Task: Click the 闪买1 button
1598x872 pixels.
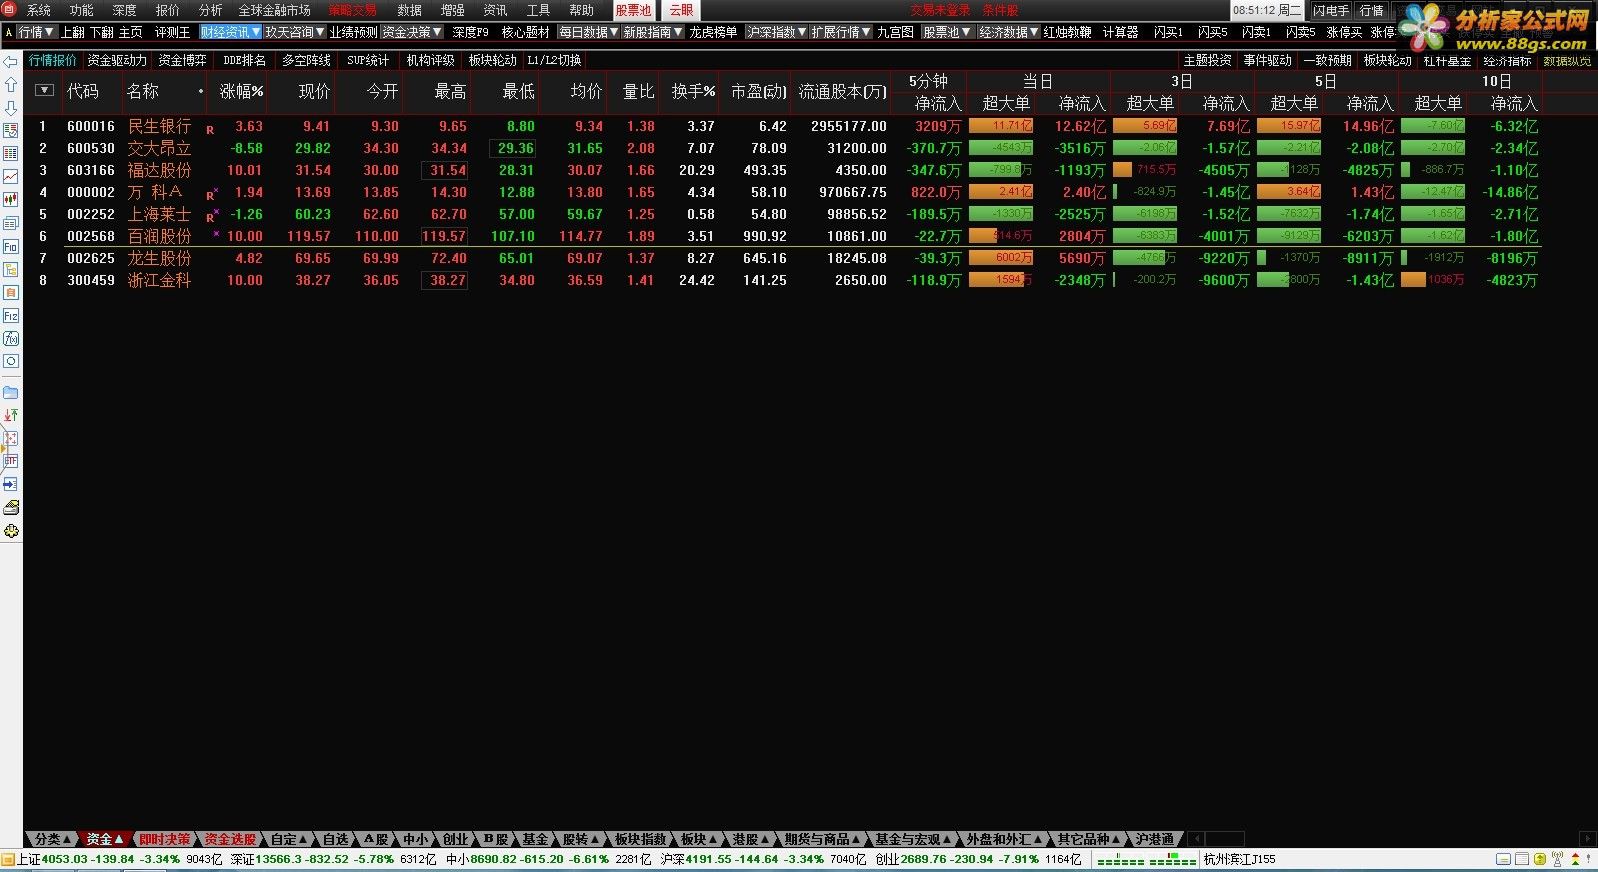Action: click(x=1168, y=32)
